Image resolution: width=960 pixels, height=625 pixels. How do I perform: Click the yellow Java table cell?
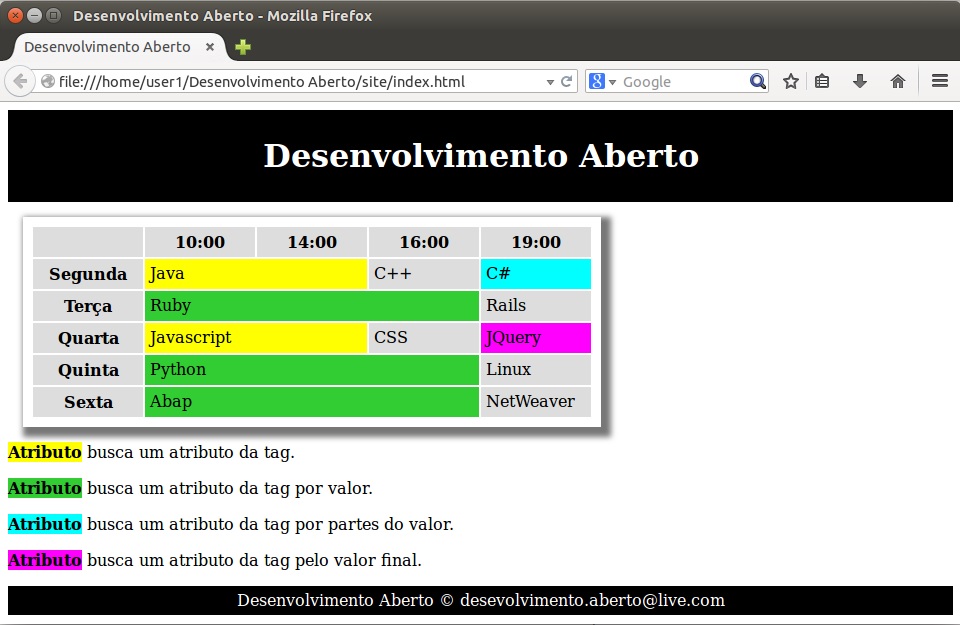coord(256,274)
